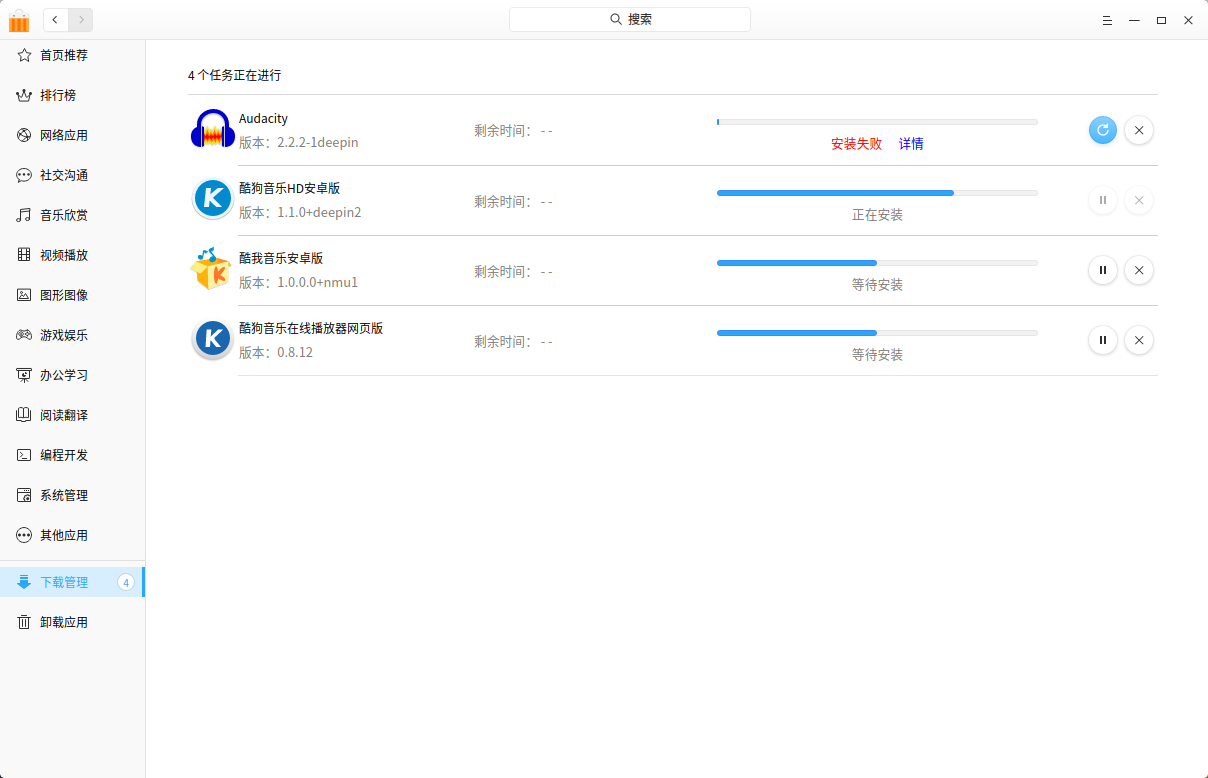Go forward with the right arrow button
This screenshot has width=1208, height=778.
click(x=81, y=19)
